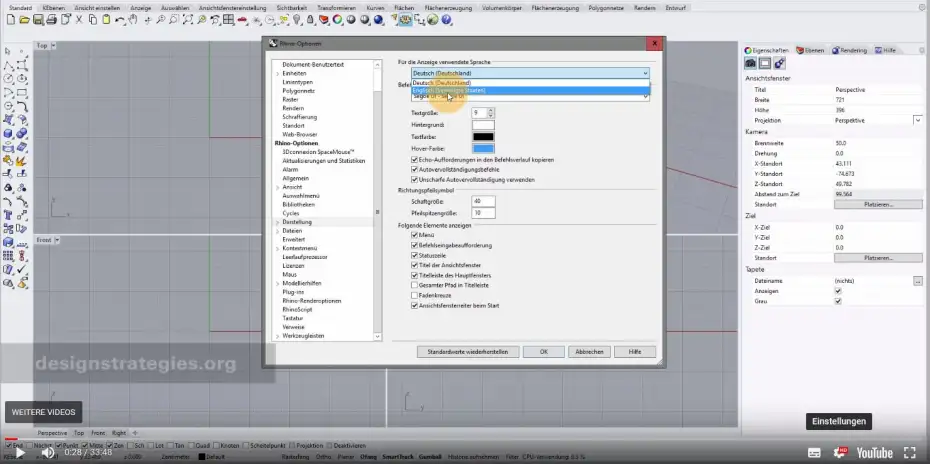
Task: Click the Hilfe button in the dialog
Action: click(635, 352)
